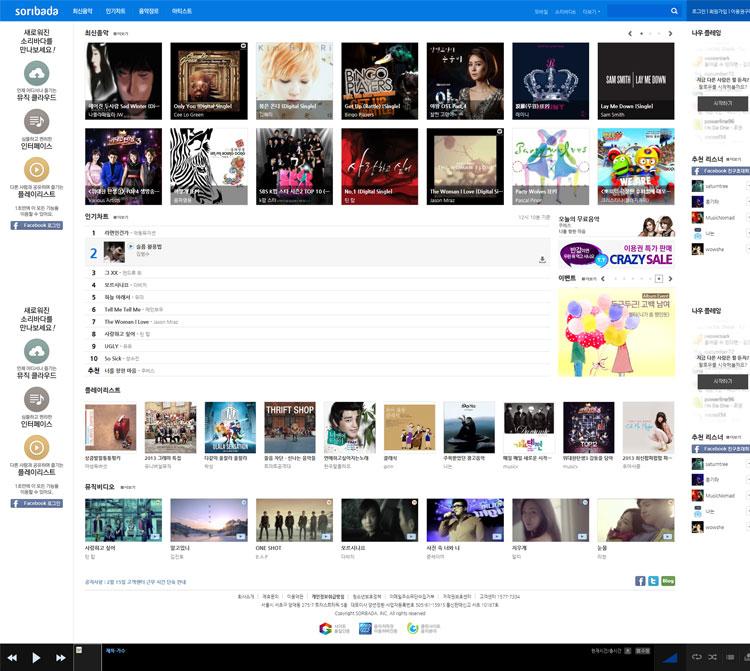Play the 사랑하고 싶어 music video
Image resolution: width=750 pixels, height=671 pixels.
pos(123,520)
